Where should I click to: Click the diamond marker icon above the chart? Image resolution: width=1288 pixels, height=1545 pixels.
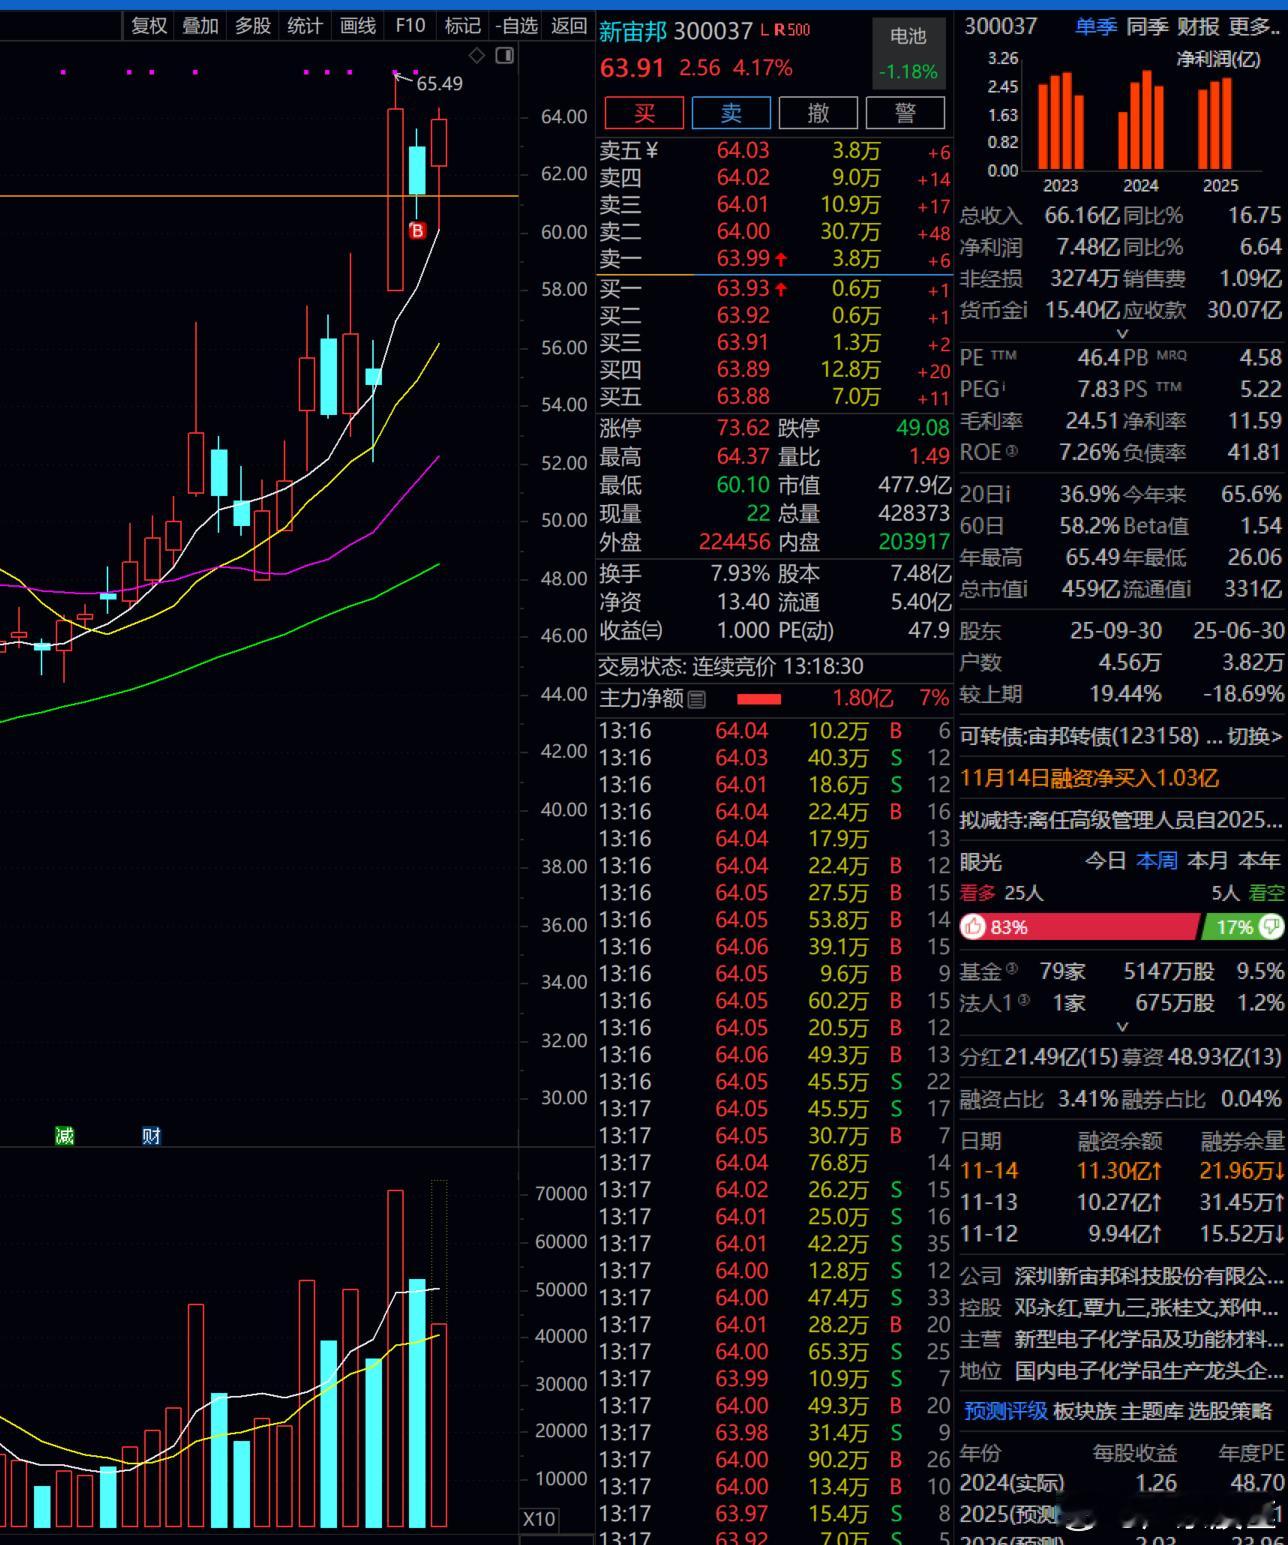pyautogui.click(x=477, y=56)
